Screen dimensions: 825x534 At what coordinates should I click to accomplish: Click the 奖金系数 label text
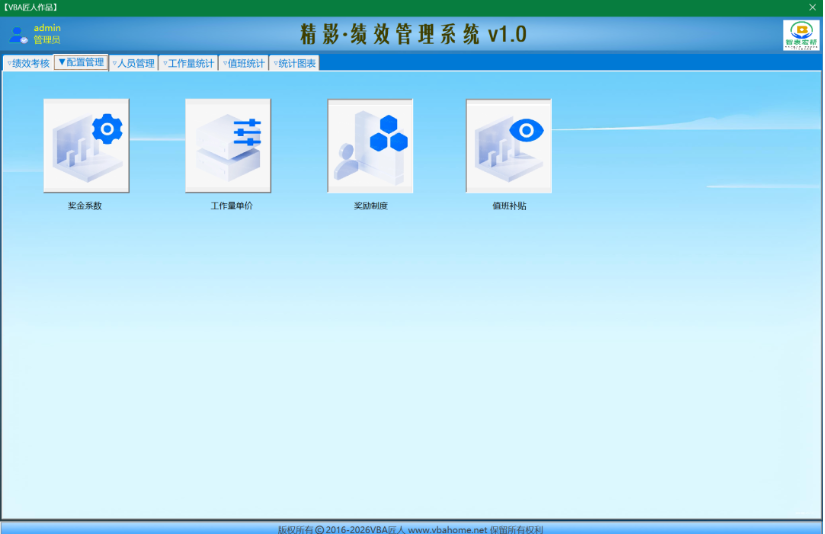point(85,206)
